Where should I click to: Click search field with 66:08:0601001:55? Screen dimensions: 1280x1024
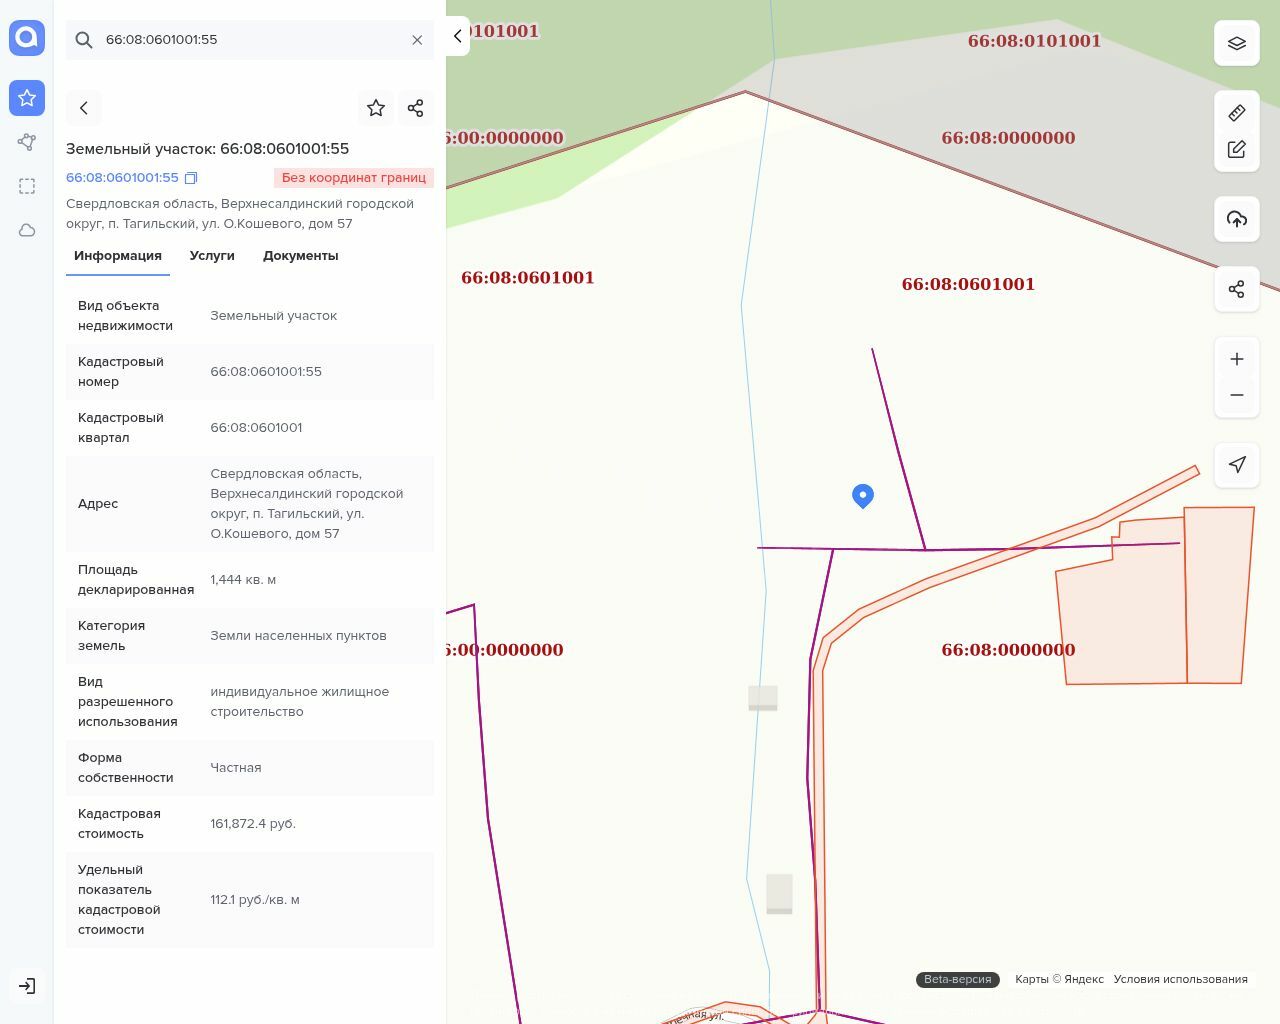[x=250, y=40]
